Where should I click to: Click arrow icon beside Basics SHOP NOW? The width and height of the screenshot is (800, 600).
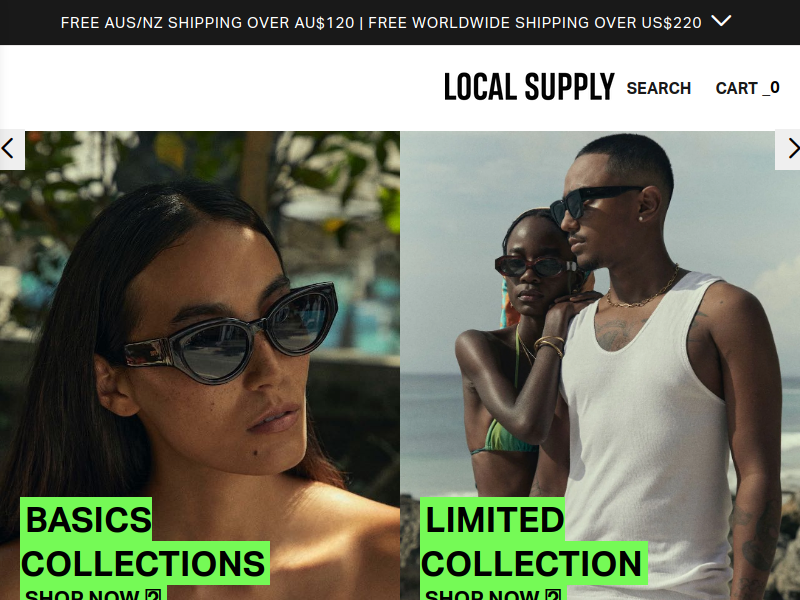click(x=153, y=595)
